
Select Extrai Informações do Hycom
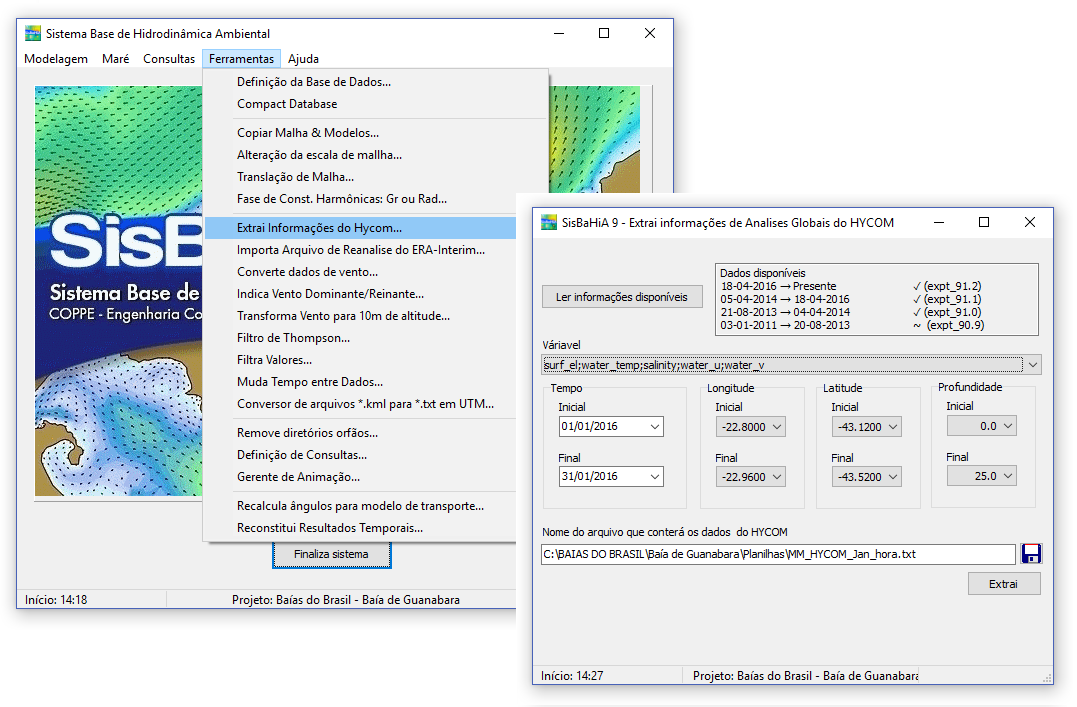(x=360, y=227)
